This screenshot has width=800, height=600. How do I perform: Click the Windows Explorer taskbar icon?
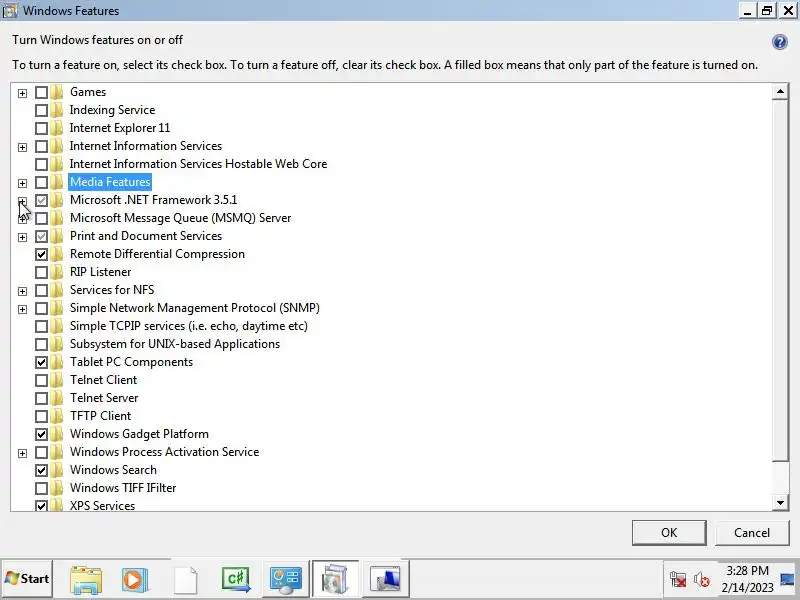86,580
